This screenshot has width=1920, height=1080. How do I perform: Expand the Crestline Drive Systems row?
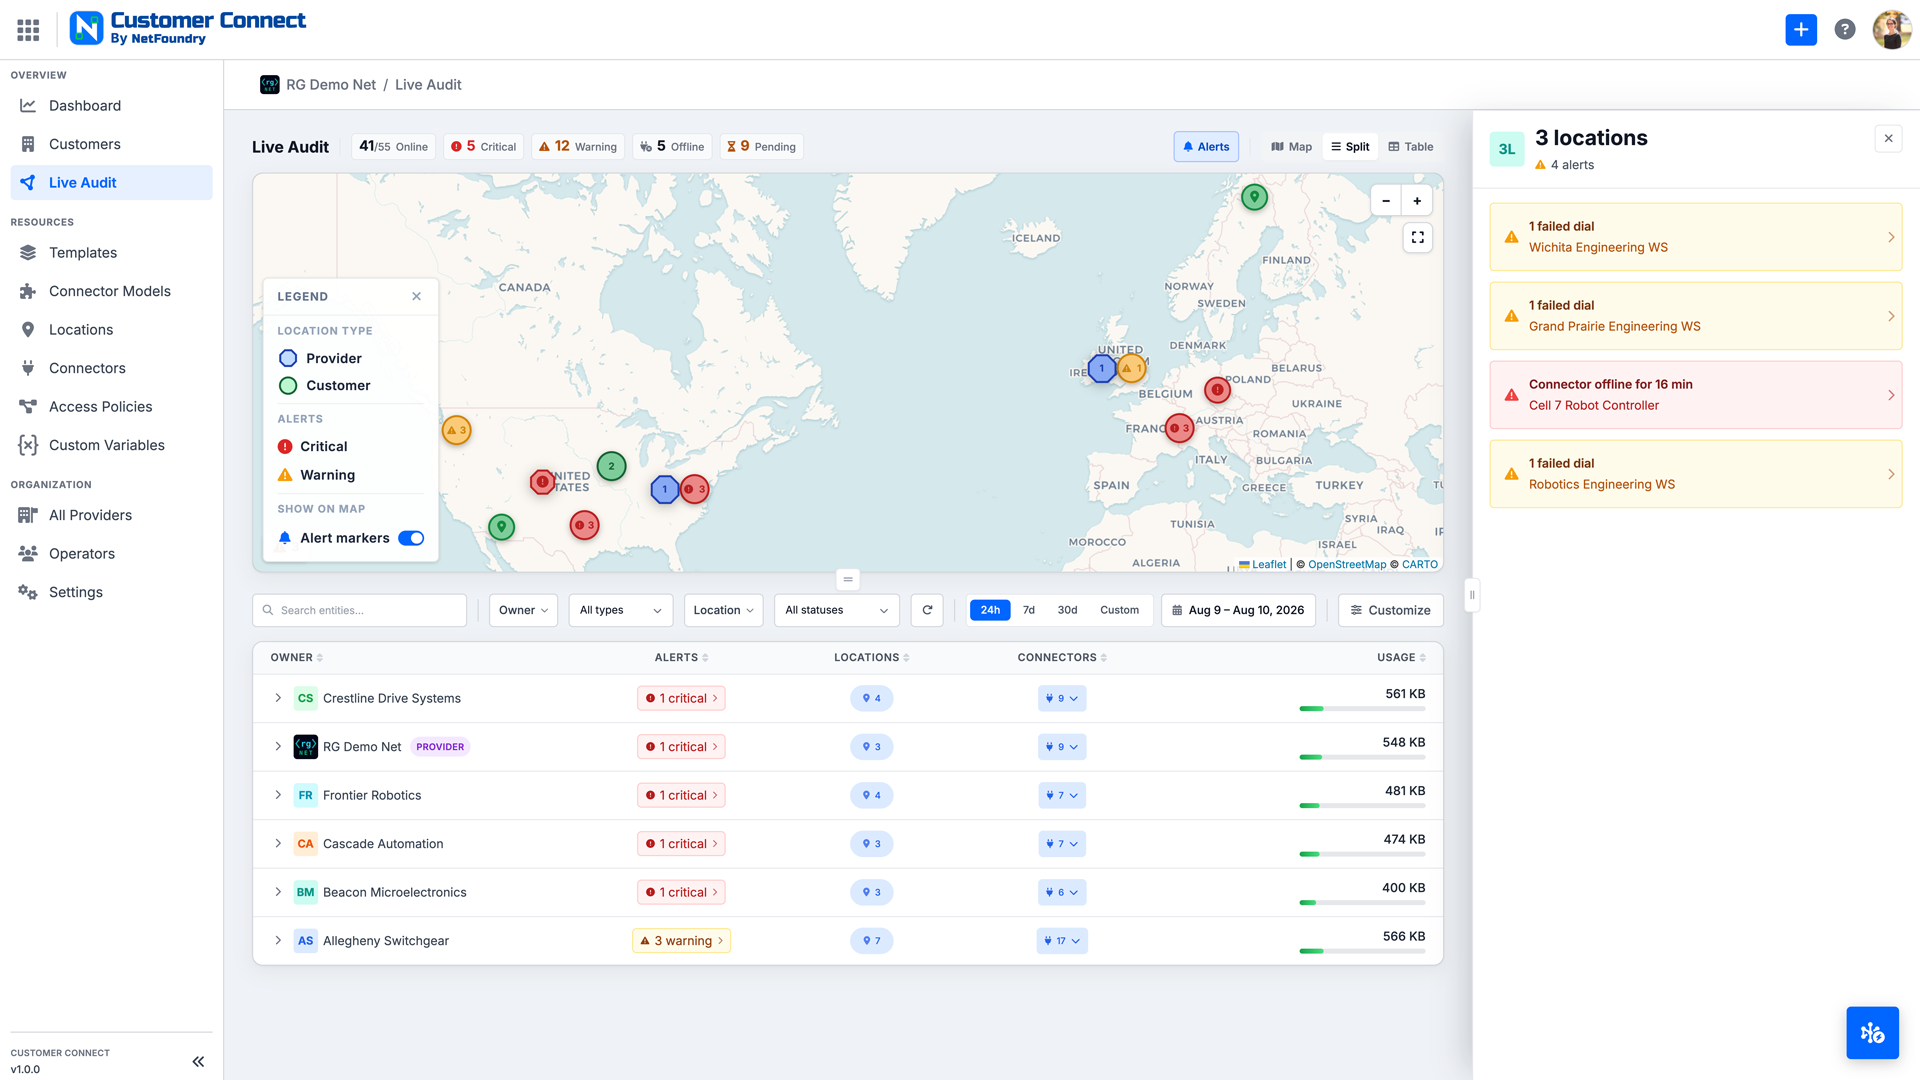coord(278,698)
